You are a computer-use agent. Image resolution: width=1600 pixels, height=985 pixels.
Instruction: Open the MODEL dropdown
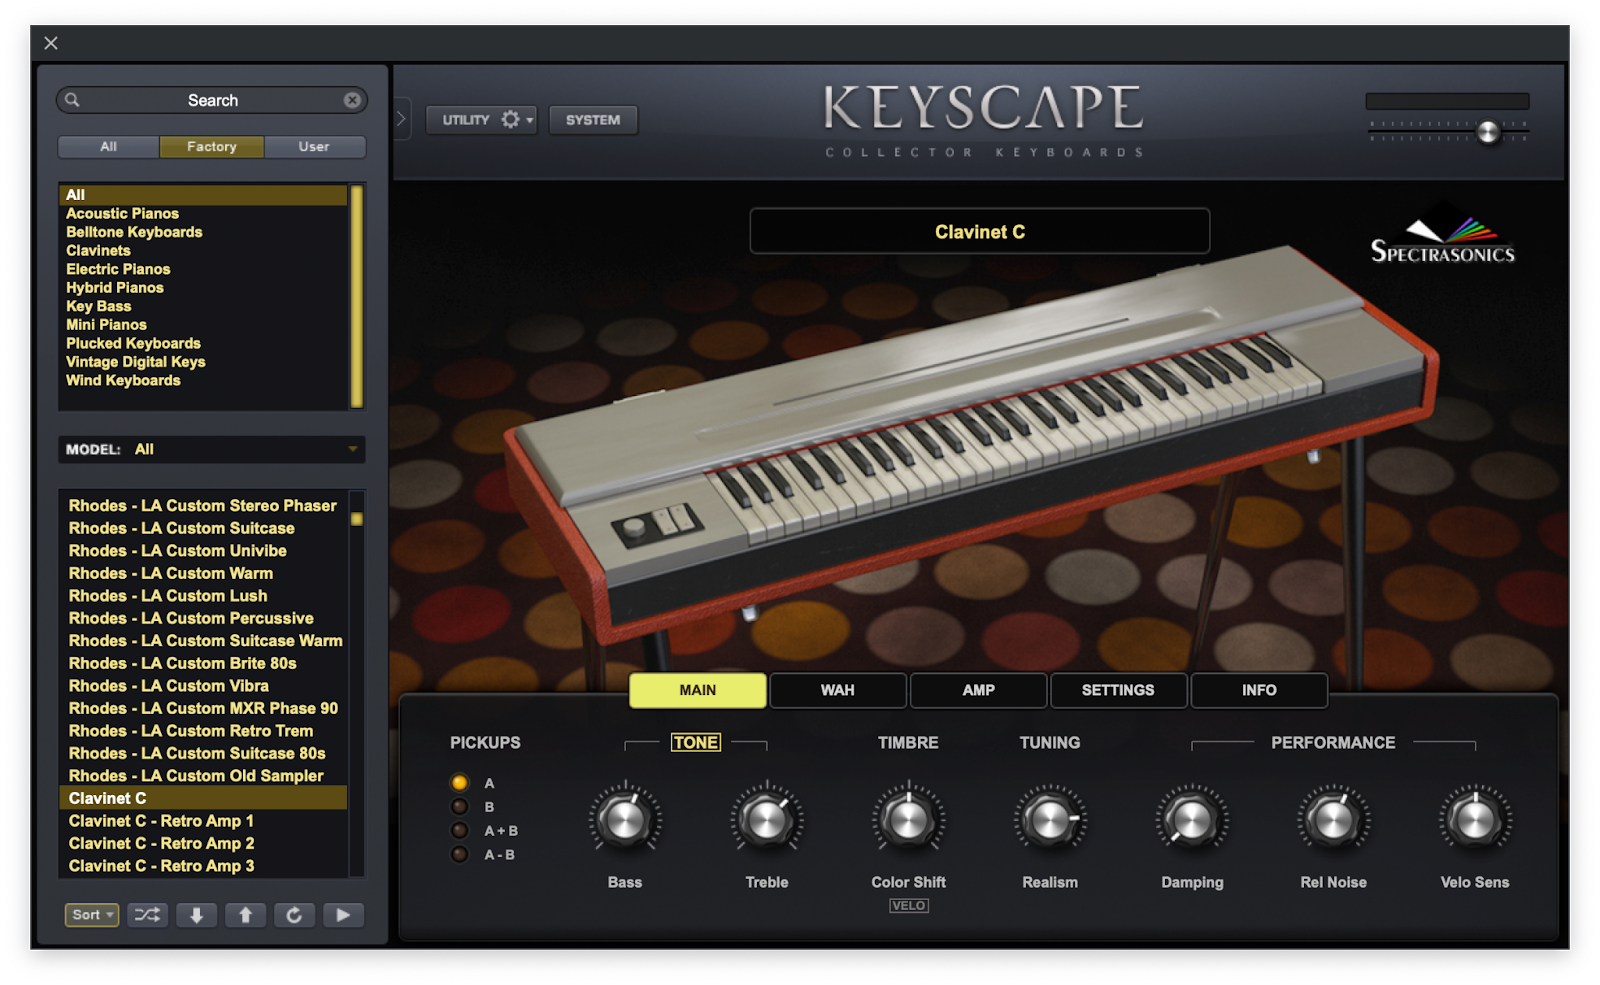(212, 449)
